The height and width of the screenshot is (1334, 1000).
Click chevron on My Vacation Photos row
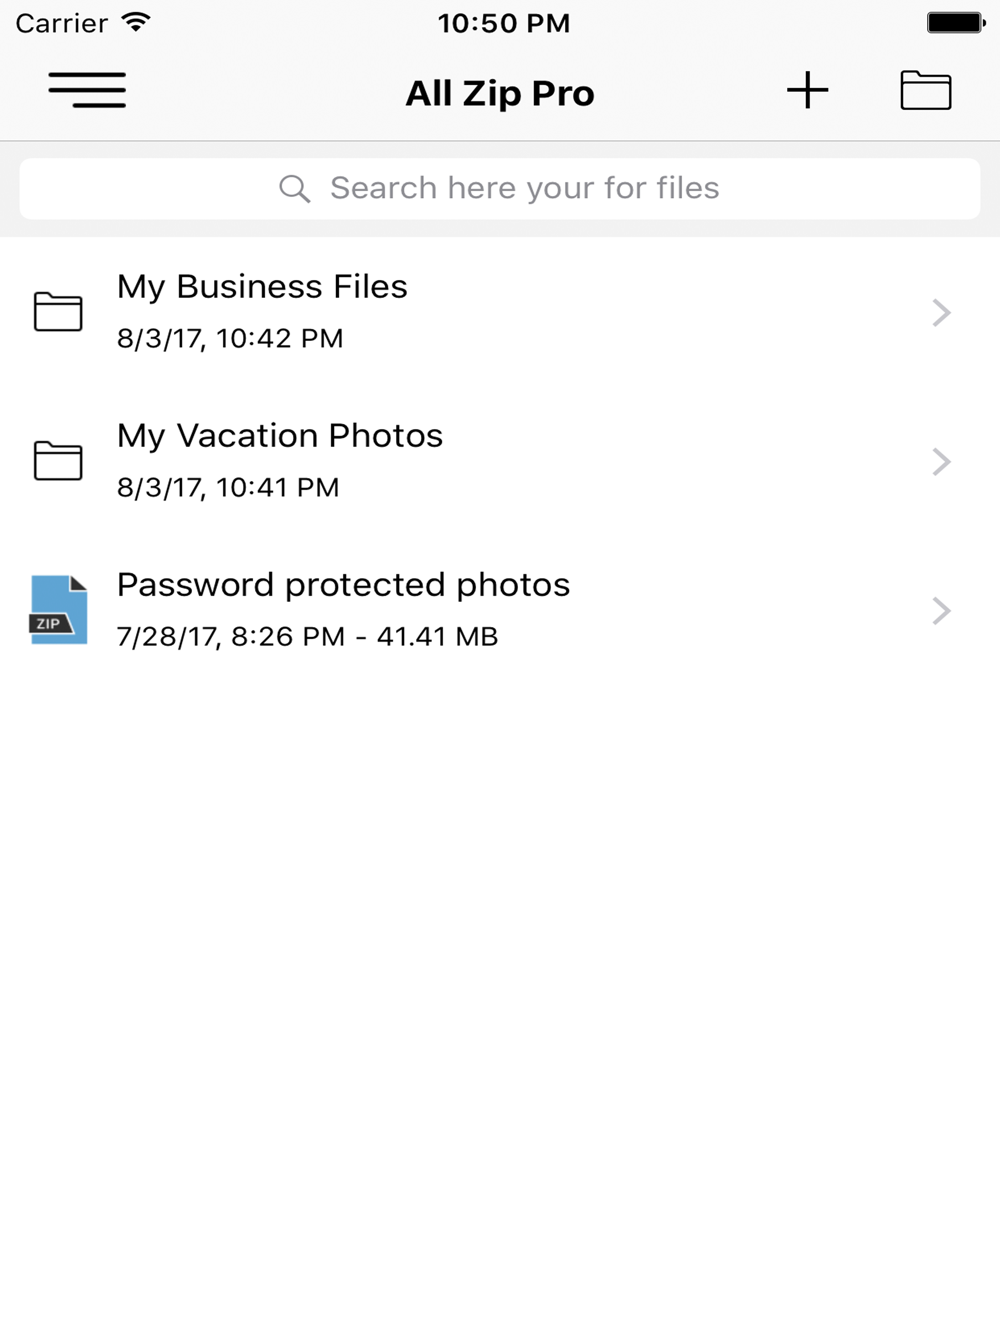(x=940, y=462)
